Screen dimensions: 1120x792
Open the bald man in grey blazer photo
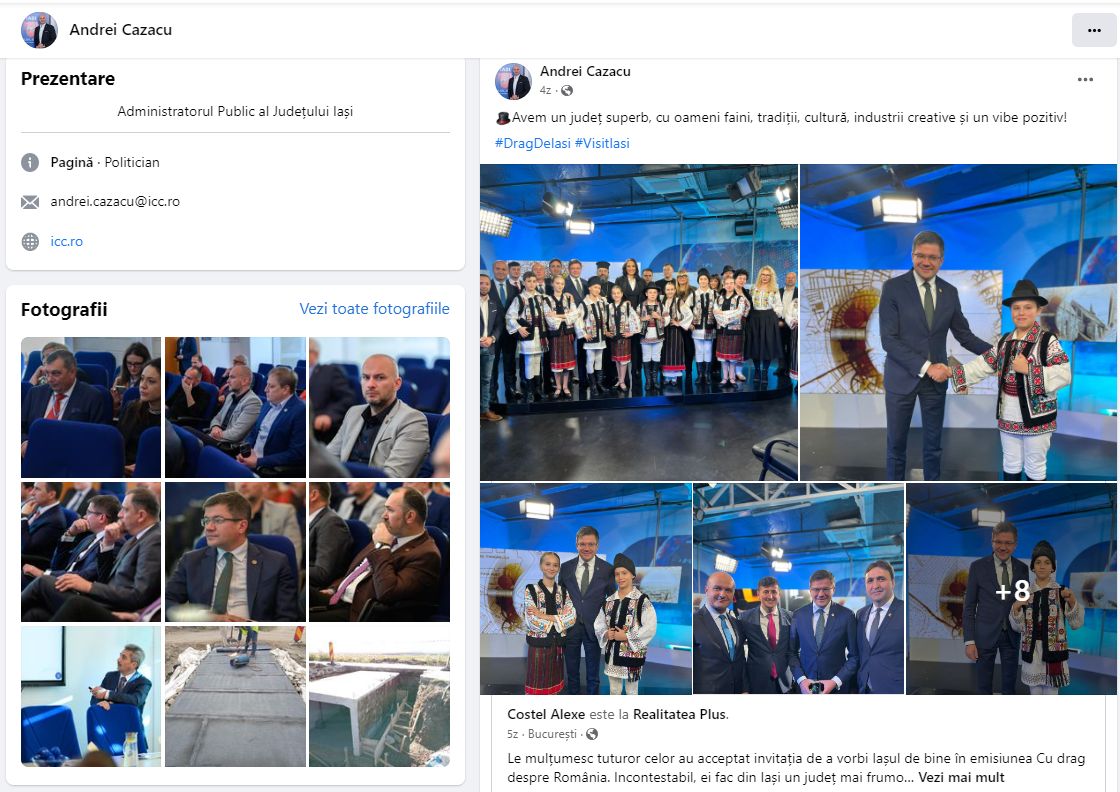[379, 407]
